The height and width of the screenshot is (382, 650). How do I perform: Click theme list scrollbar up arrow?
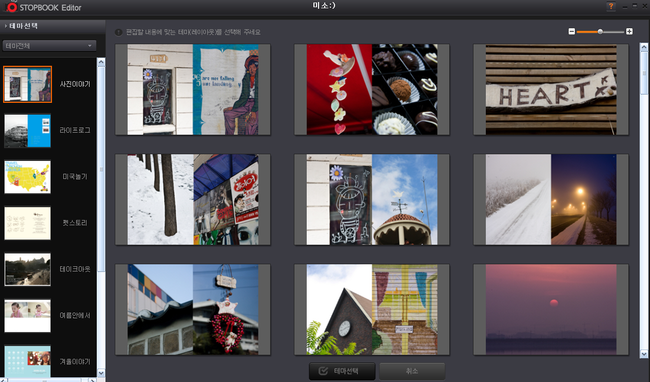pyautogui.click(x=101, y=62)
